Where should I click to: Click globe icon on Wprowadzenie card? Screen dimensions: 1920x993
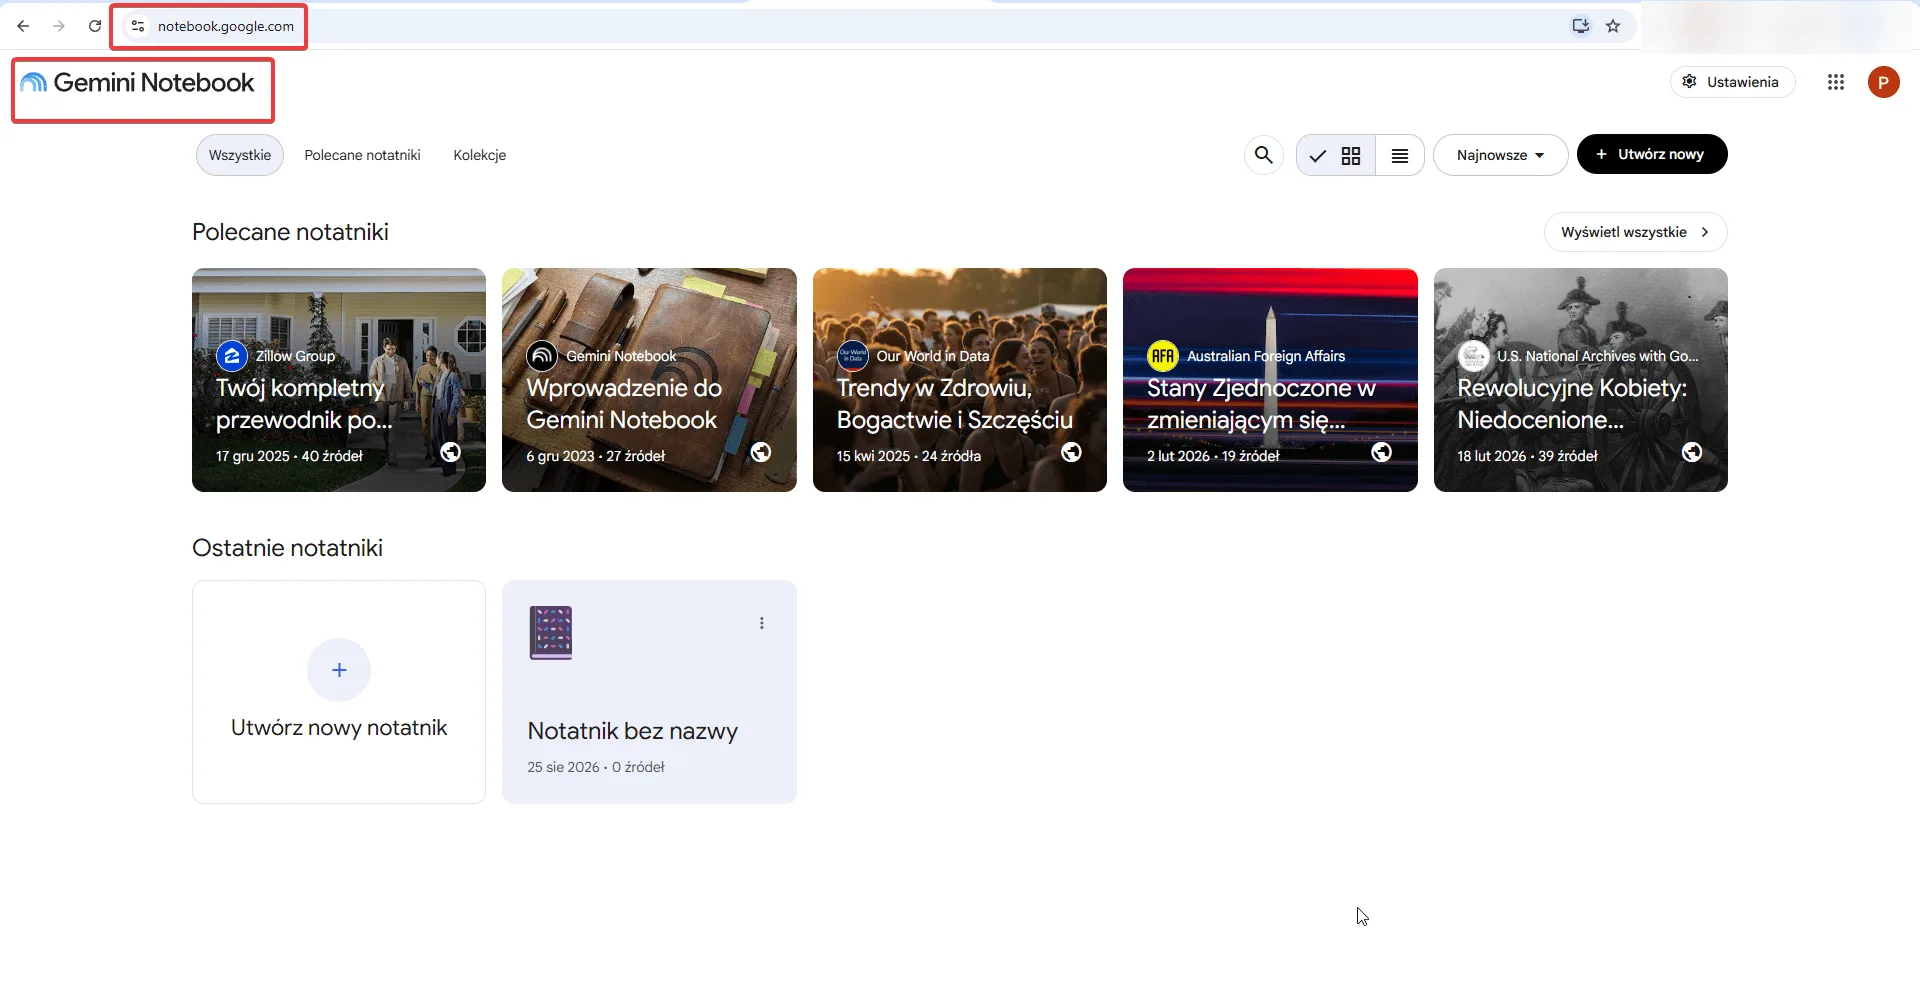(761, 452)
